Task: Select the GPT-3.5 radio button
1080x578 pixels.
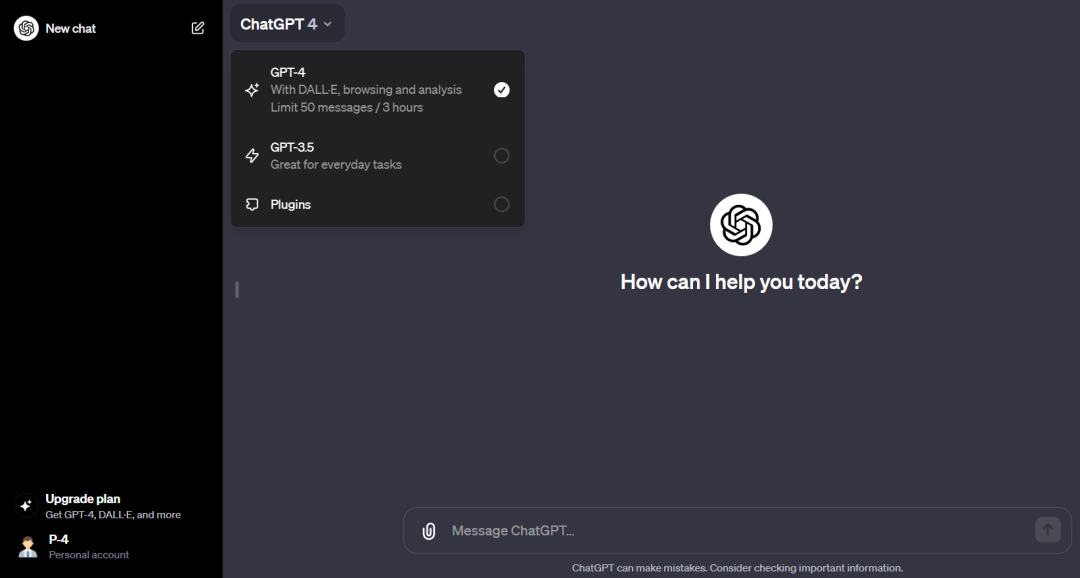Action: pyautogui.click(x=501, y=156)
